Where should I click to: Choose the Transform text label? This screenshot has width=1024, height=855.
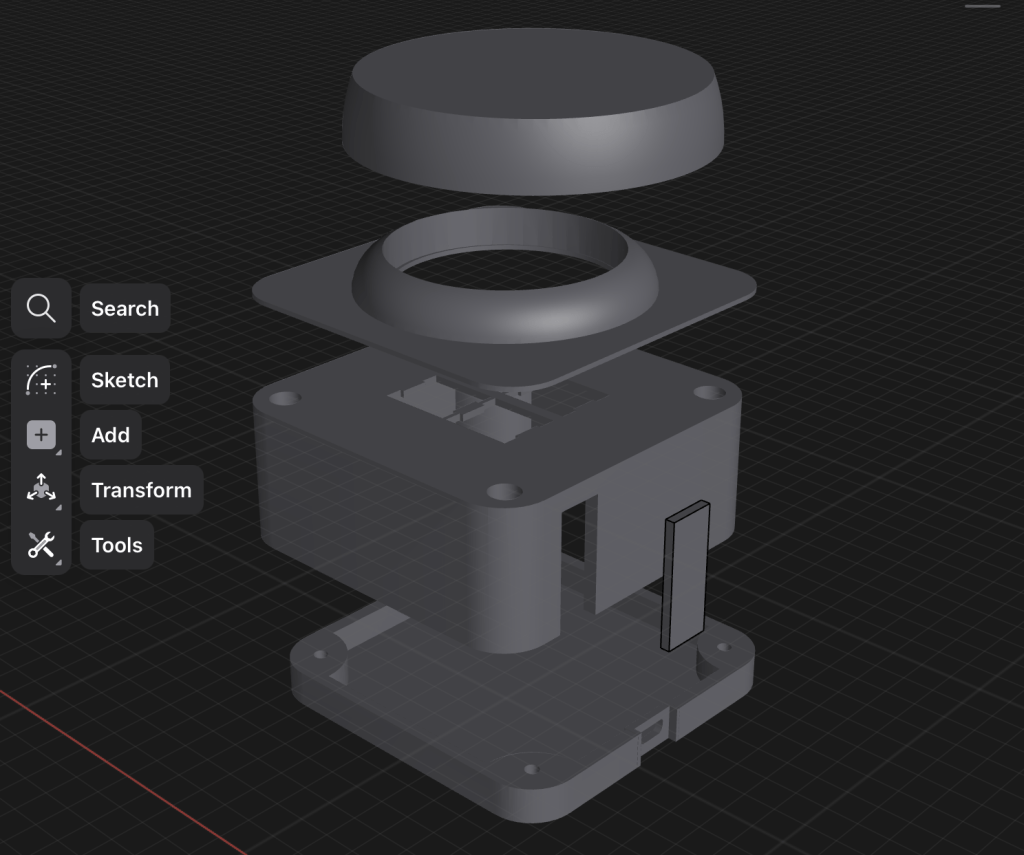(141, 490)
